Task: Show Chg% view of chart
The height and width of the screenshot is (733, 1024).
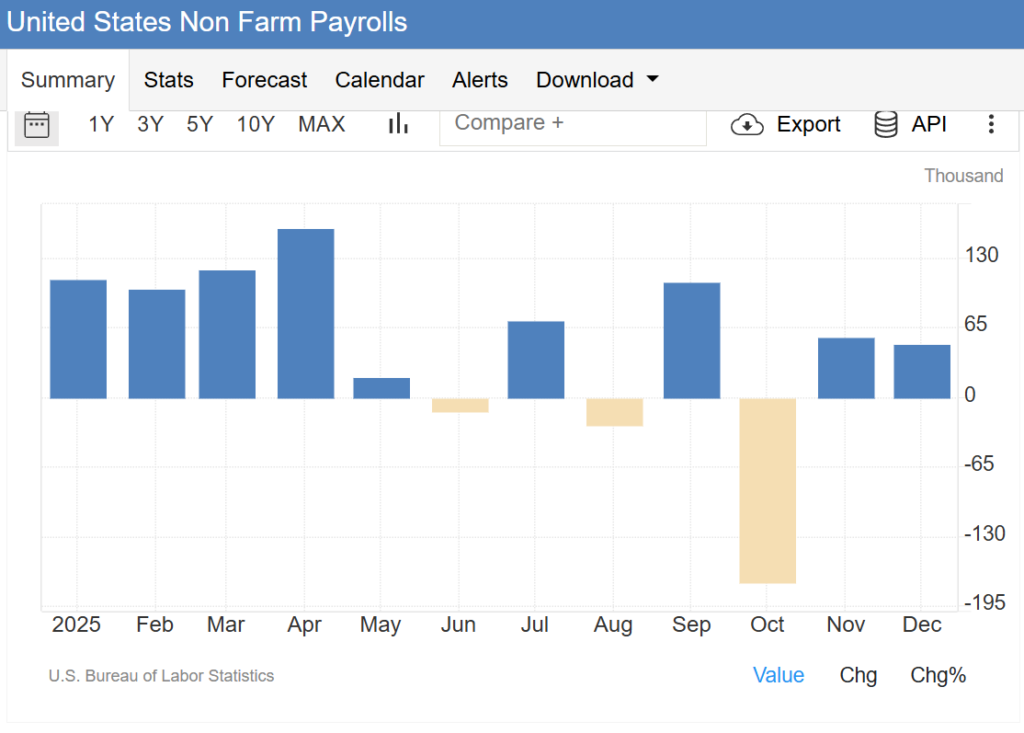Action: coord(938,675)
